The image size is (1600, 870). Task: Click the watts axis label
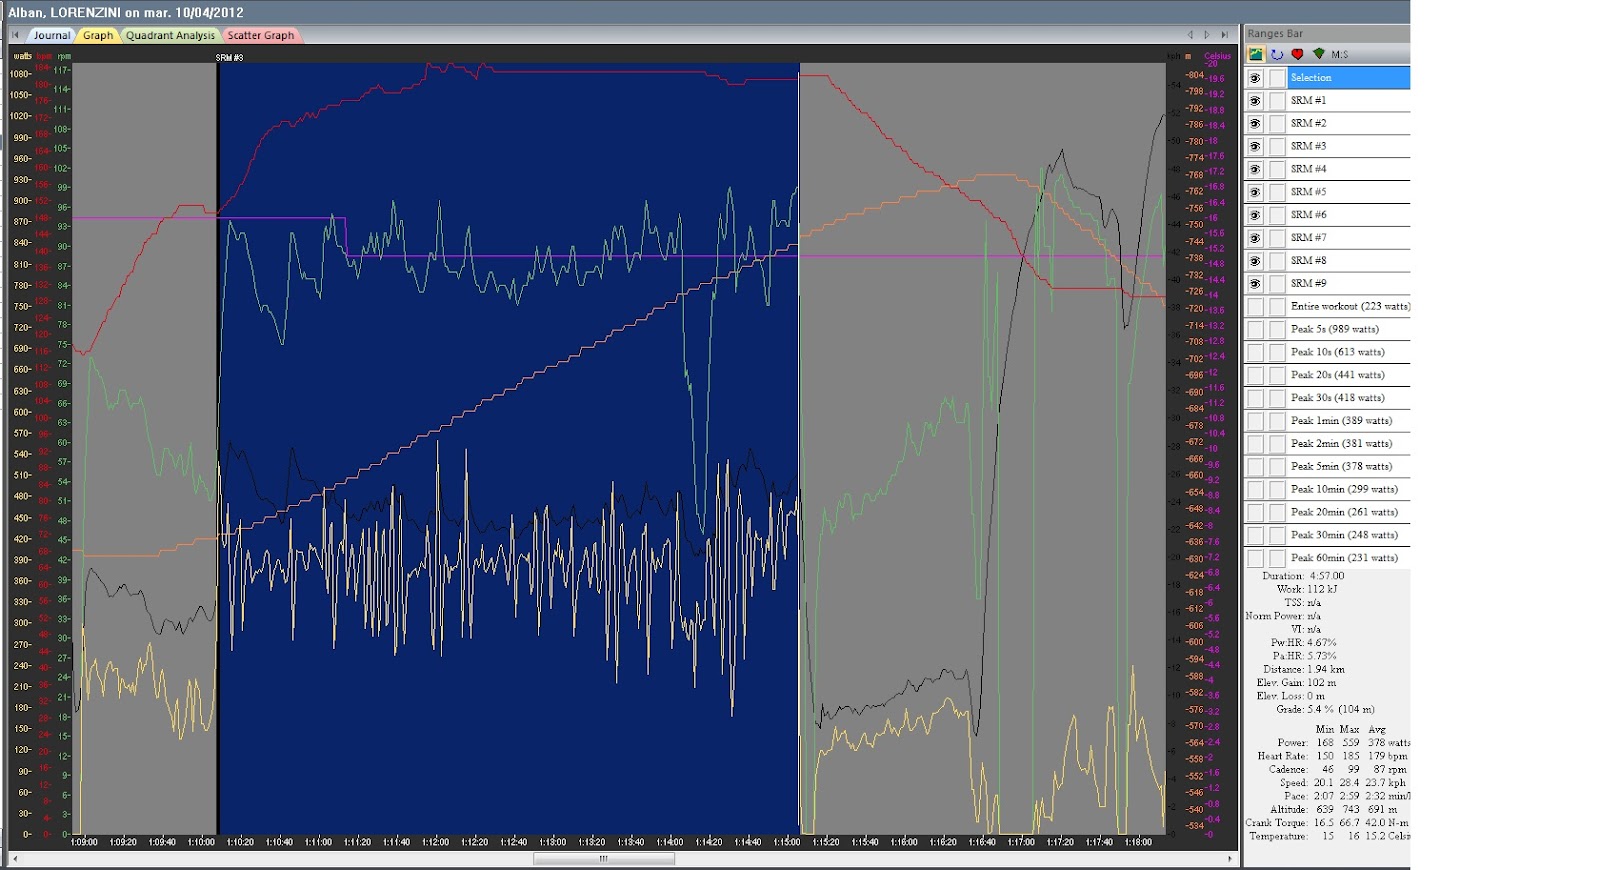(22, 57)
